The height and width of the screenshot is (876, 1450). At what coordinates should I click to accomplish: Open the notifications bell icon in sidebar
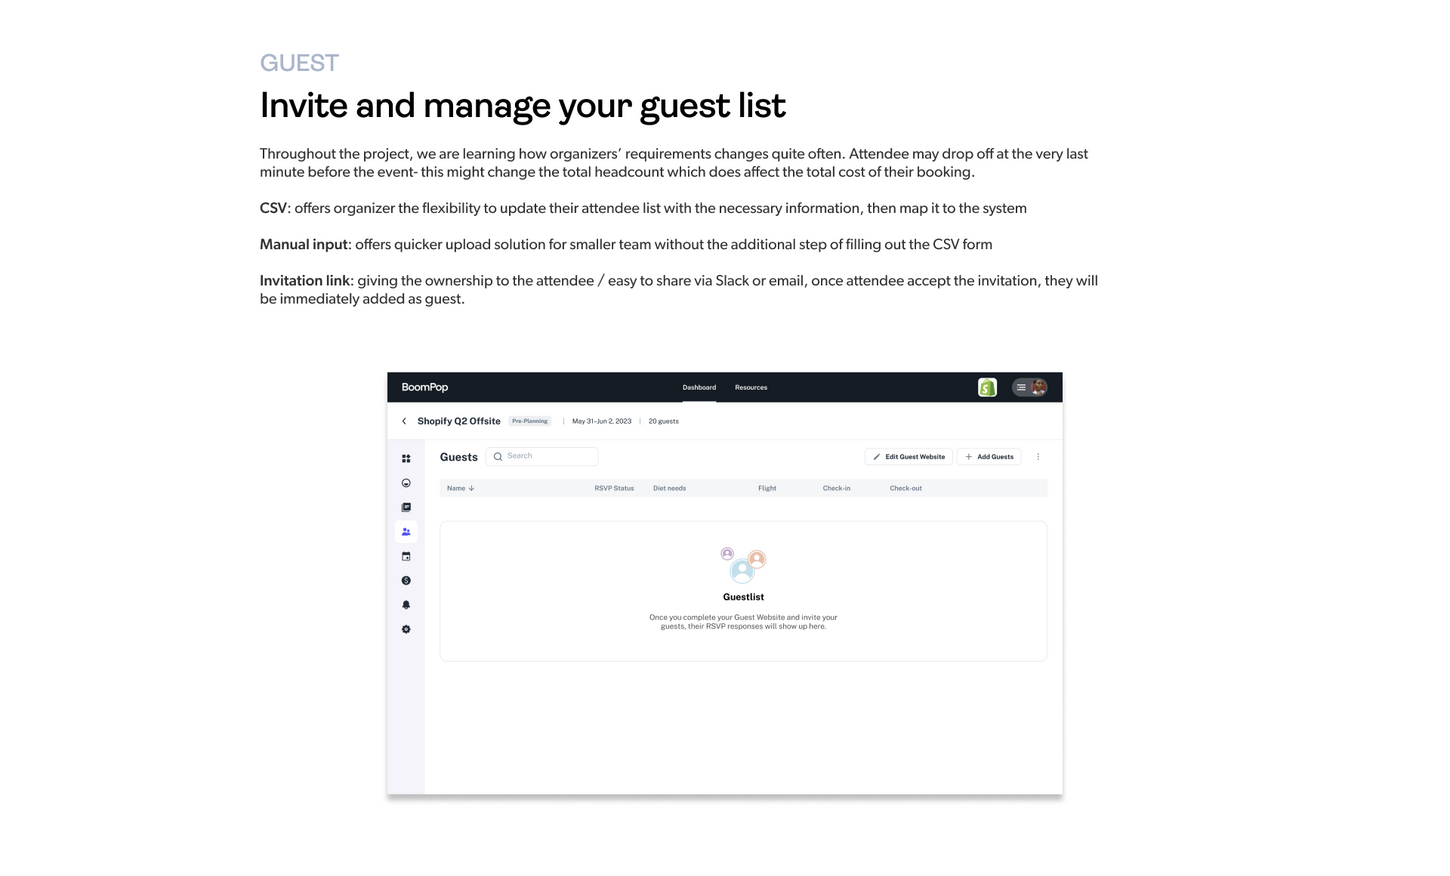[406, 605]
